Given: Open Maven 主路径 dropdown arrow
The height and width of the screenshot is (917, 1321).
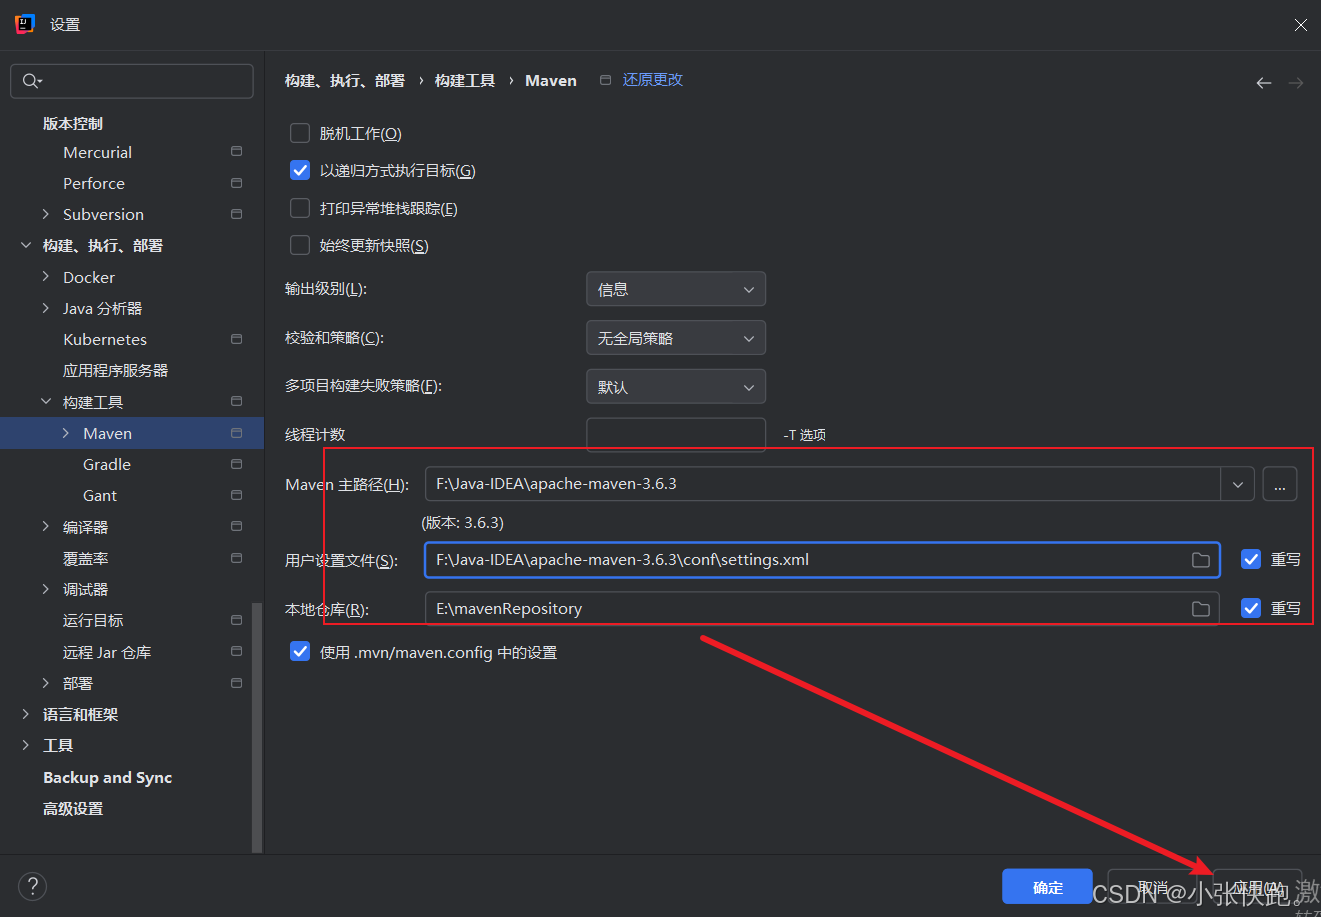Looking at the screenshot, I should click(x=1238, y=484).
